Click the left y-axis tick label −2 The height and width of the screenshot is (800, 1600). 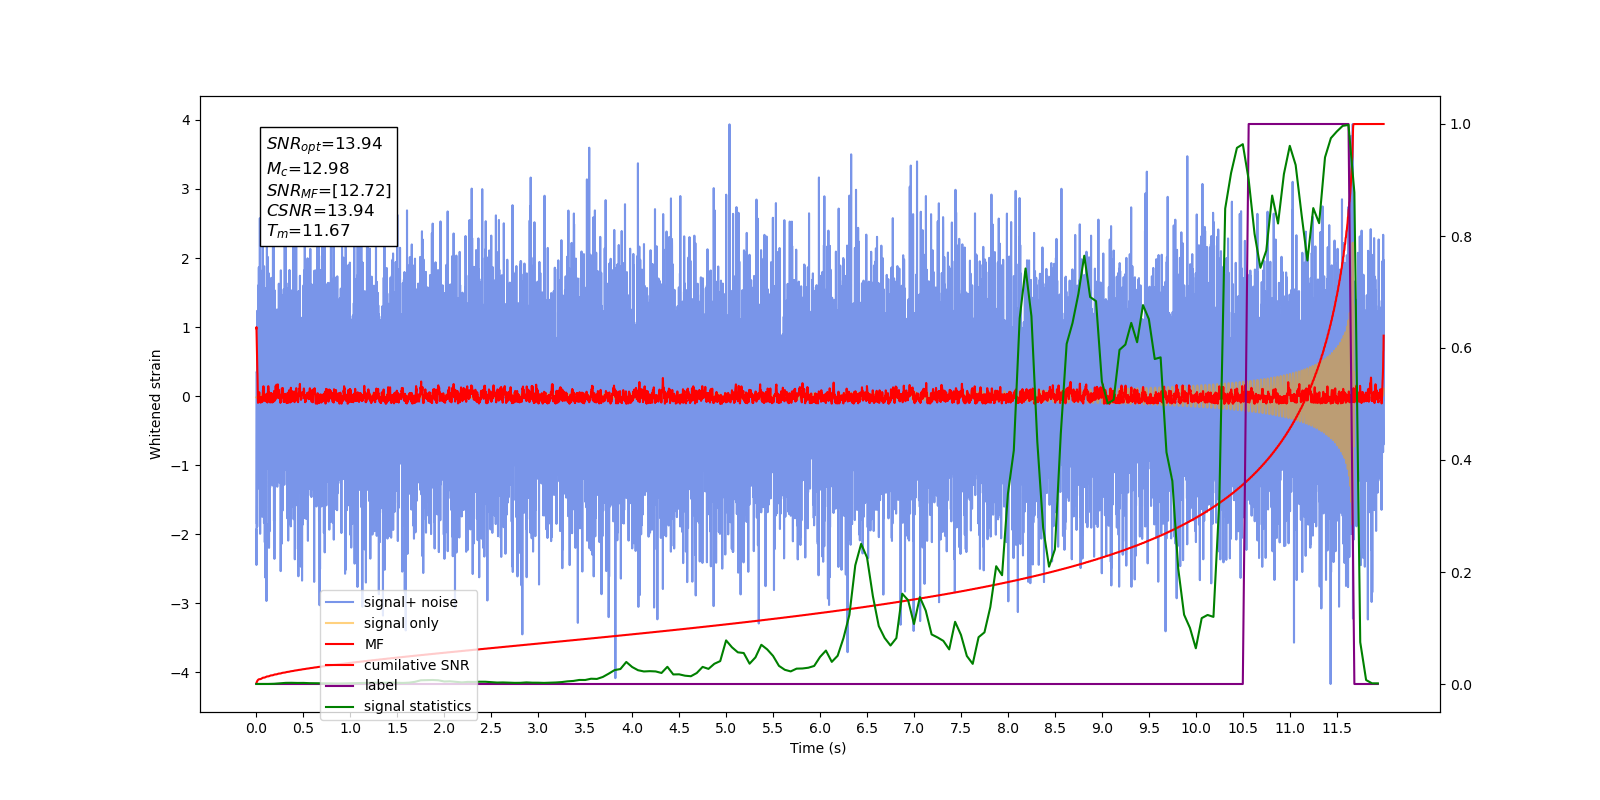[x=180, y=534]
